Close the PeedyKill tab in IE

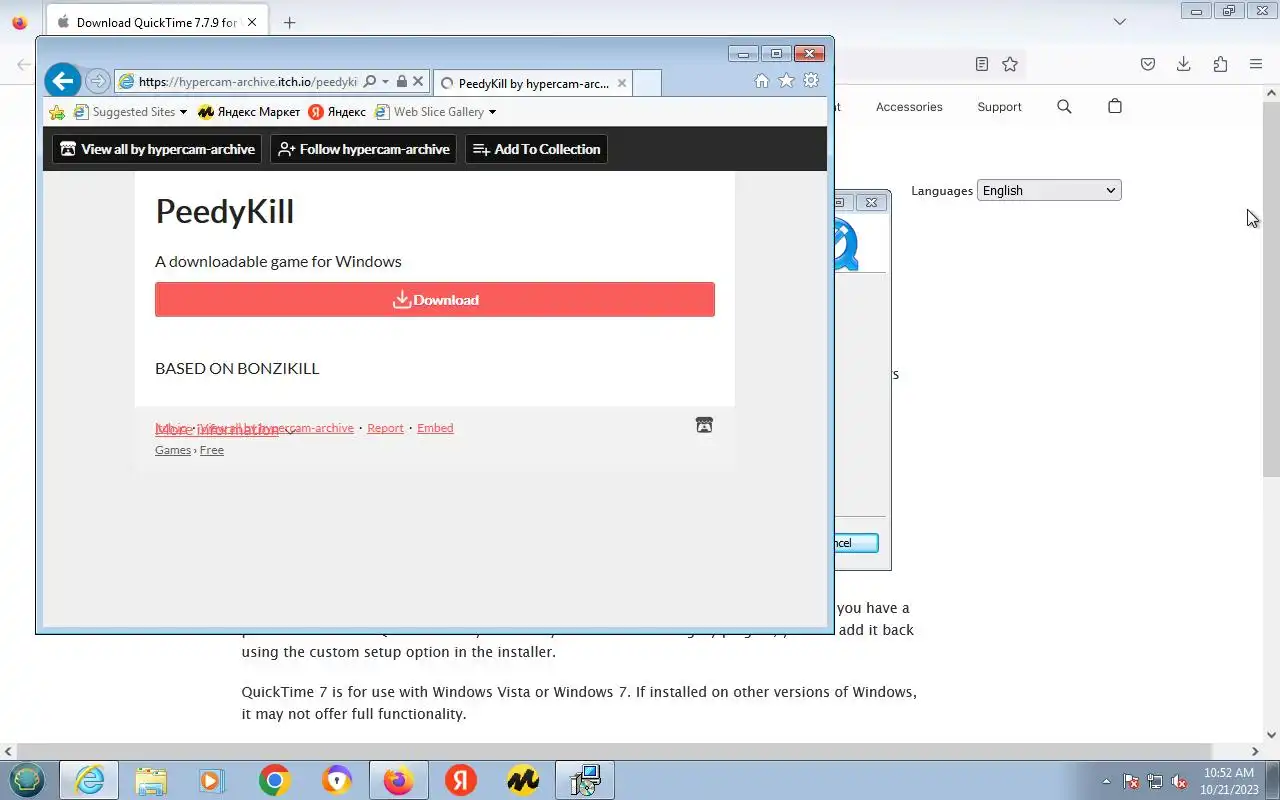pos(621,84)
